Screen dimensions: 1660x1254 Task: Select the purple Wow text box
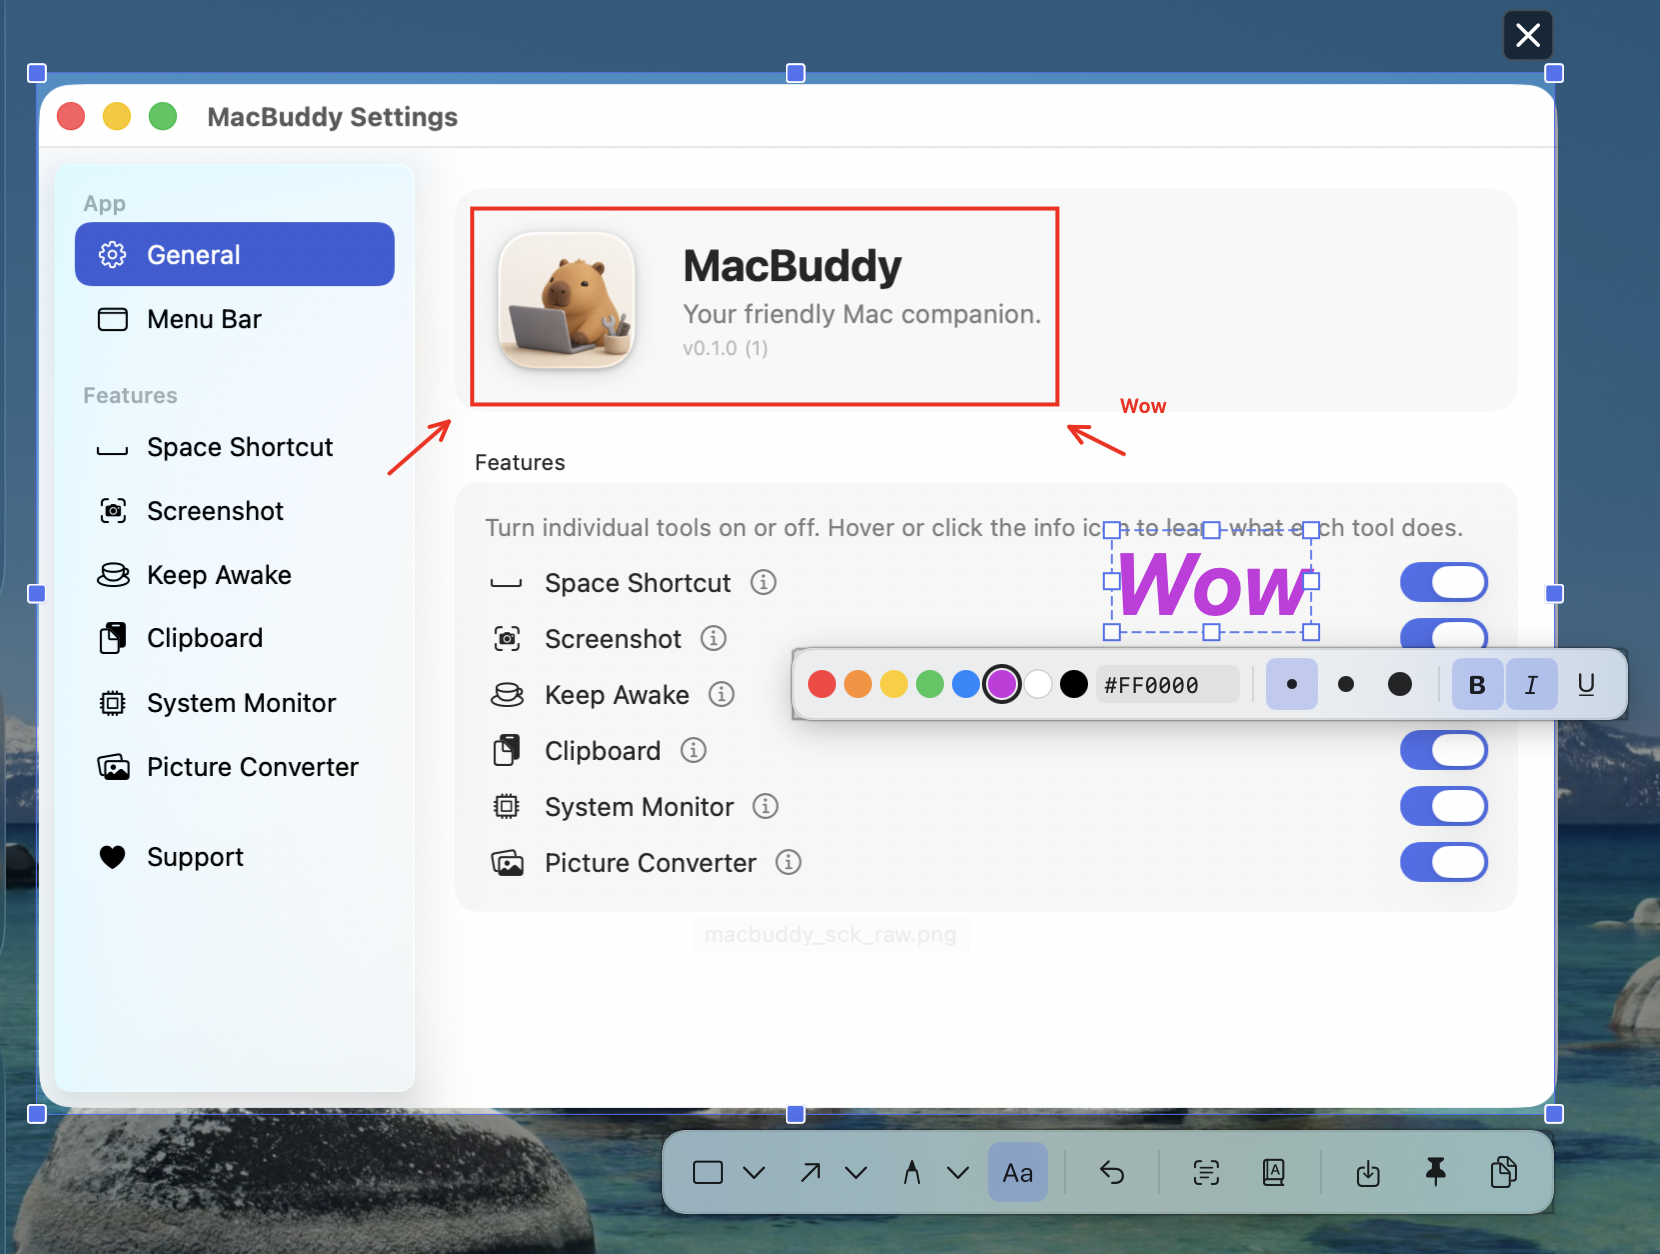(1212, 583)
